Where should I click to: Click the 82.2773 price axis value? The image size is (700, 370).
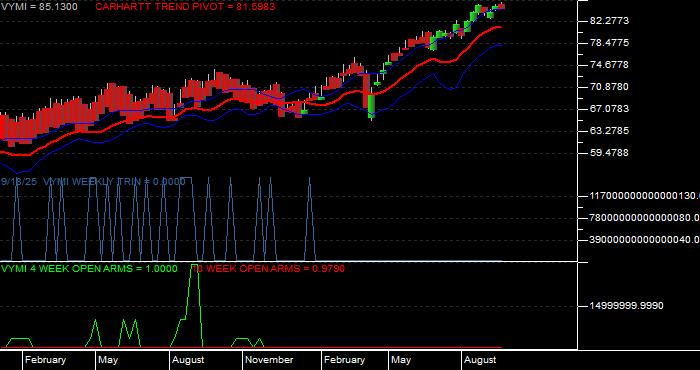click(x=609, y=21)
